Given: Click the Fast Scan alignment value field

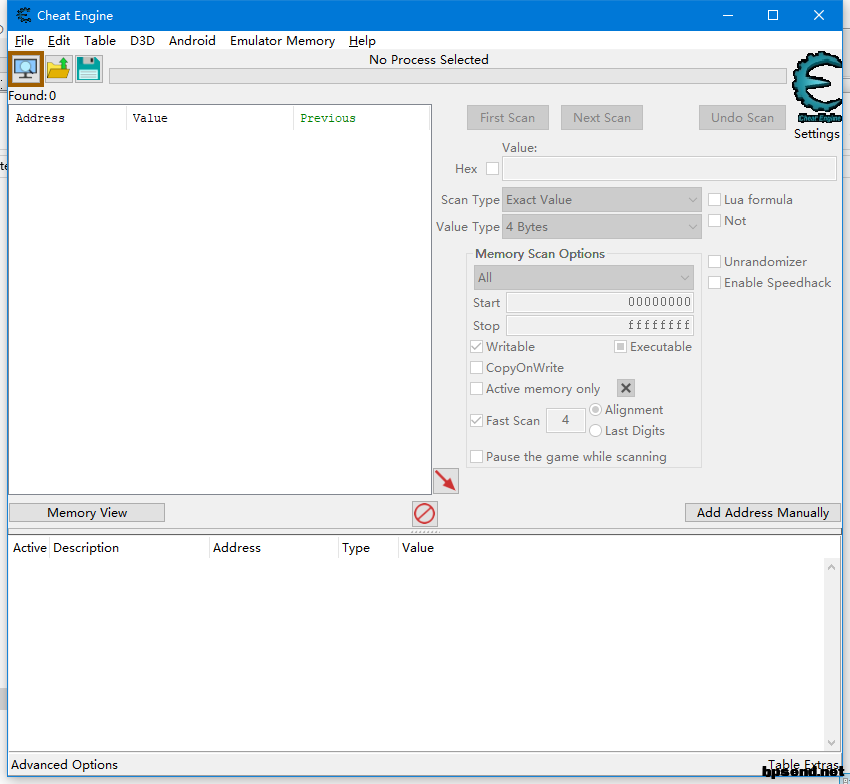Looking at the screenshot, I should [565, 420].
